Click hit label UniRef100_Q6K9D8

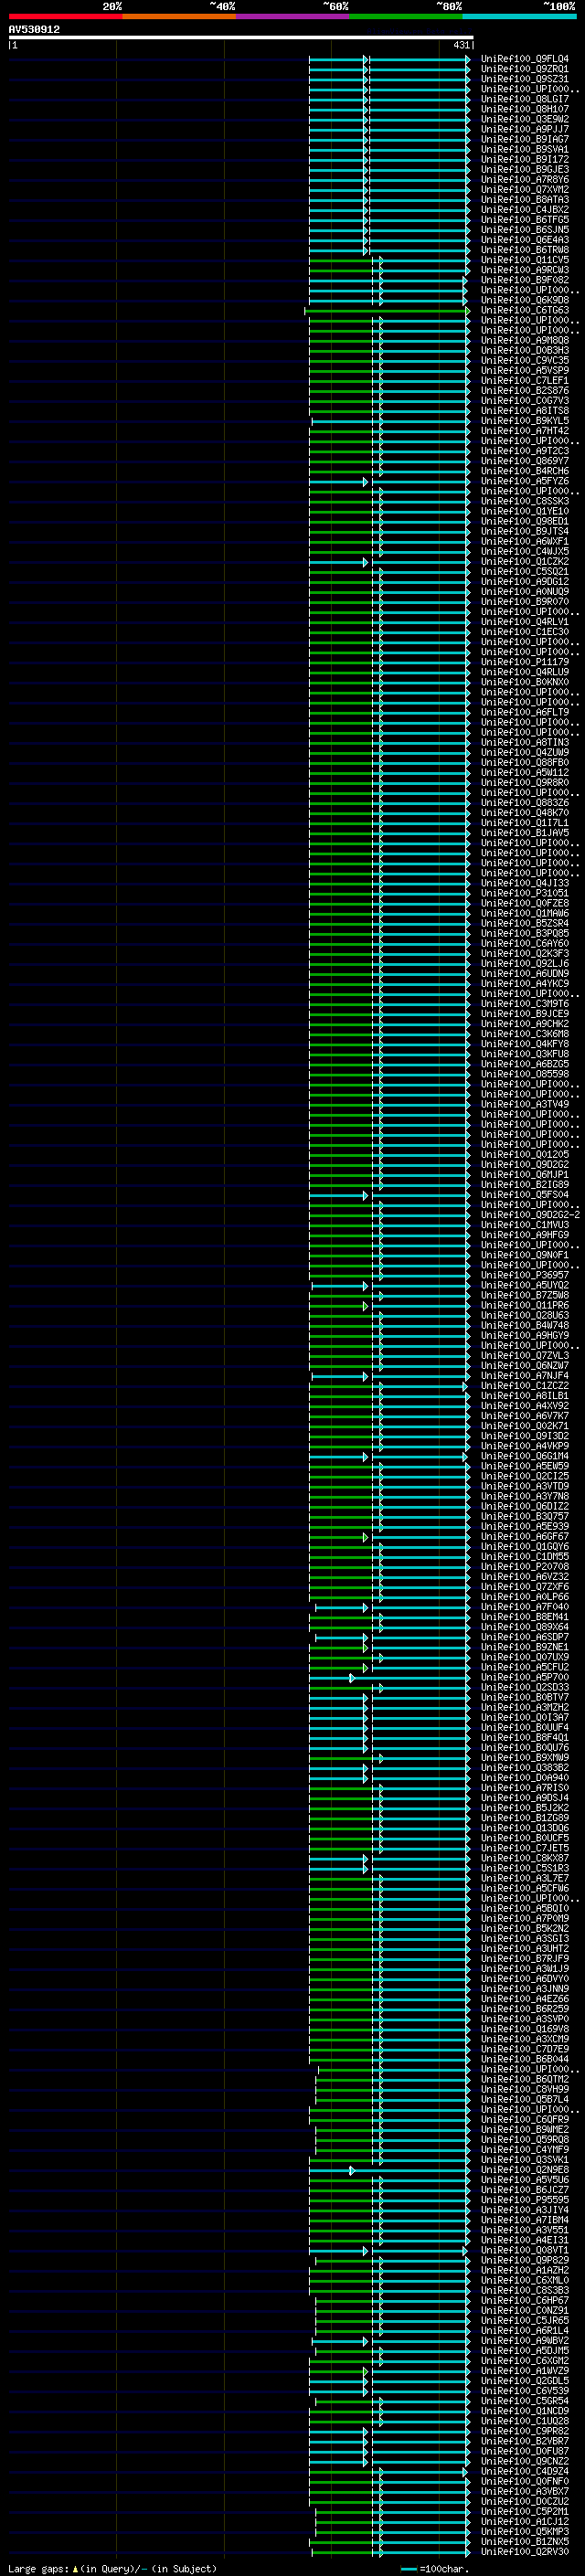click(525, 301)
